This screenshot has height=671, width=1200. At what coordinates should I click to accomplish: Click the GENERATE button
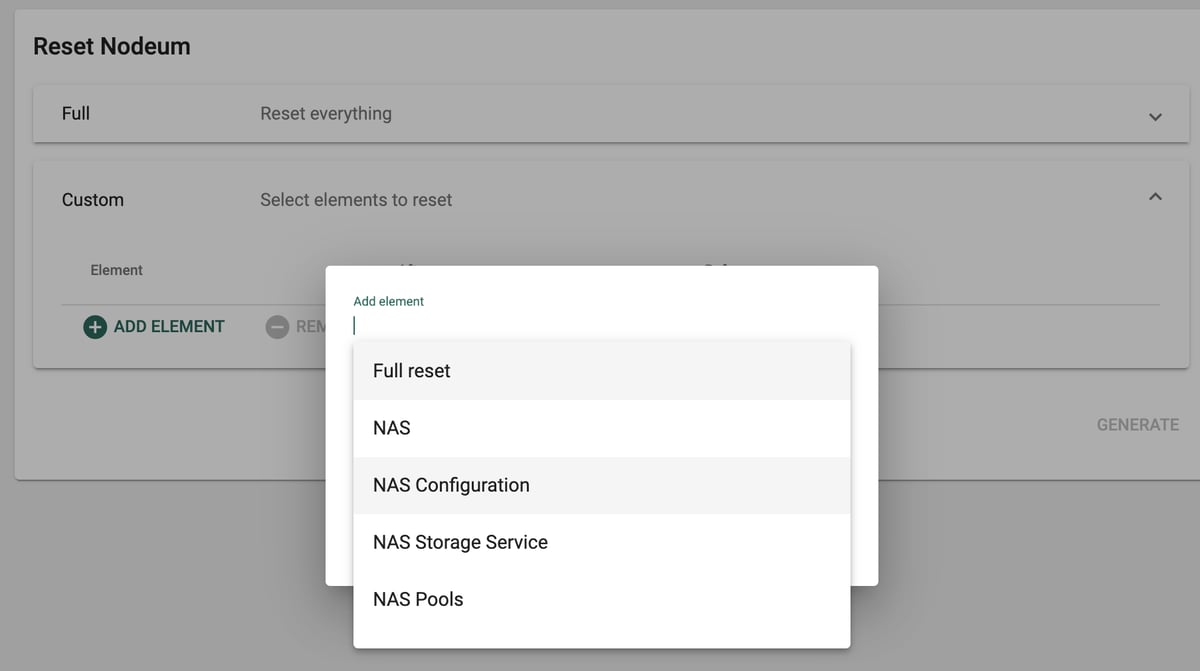pyautogui.click(x=1137, y=424)
